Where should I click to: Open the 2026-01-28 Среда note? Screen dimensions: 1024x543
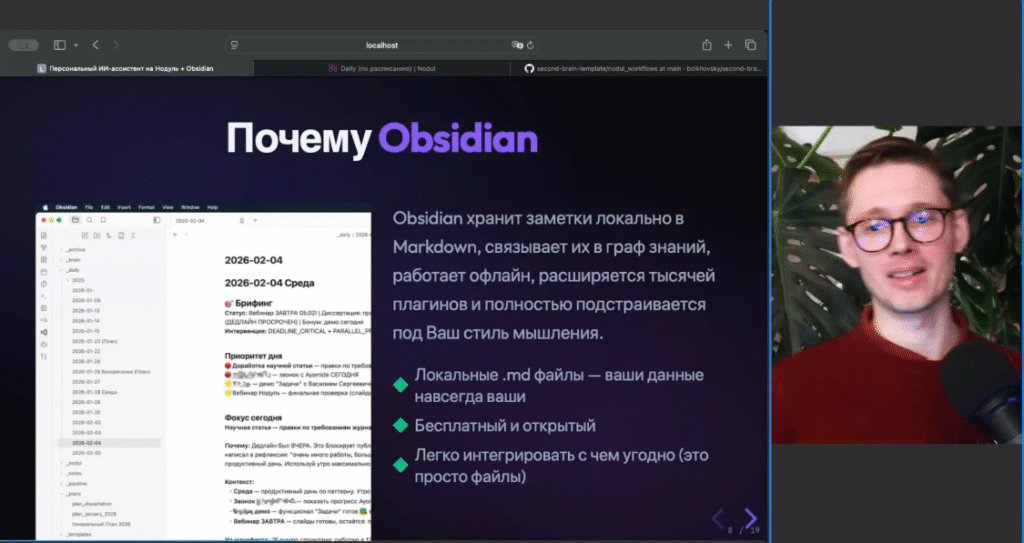click(x=94, y=392)
